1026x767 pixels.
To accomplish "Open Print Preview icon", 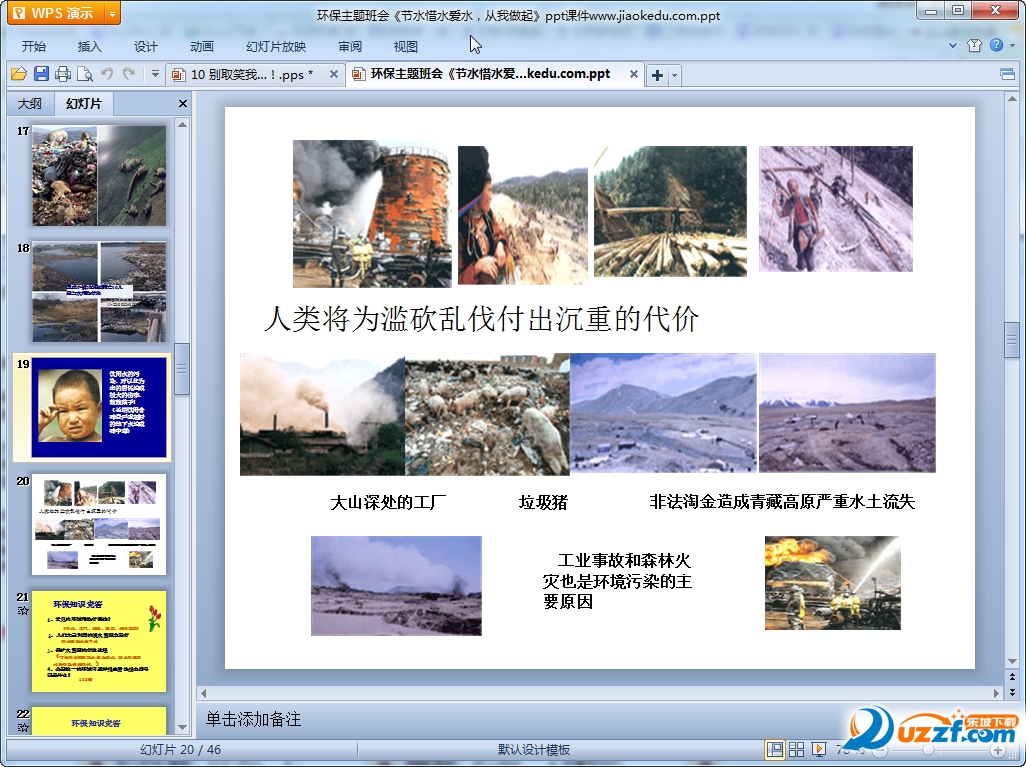I will pyautogui.click(x=84, y=74).
